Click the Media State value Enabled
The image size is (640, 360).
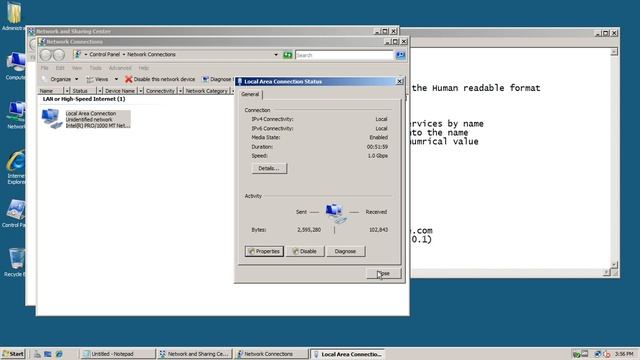coord(378,138)
